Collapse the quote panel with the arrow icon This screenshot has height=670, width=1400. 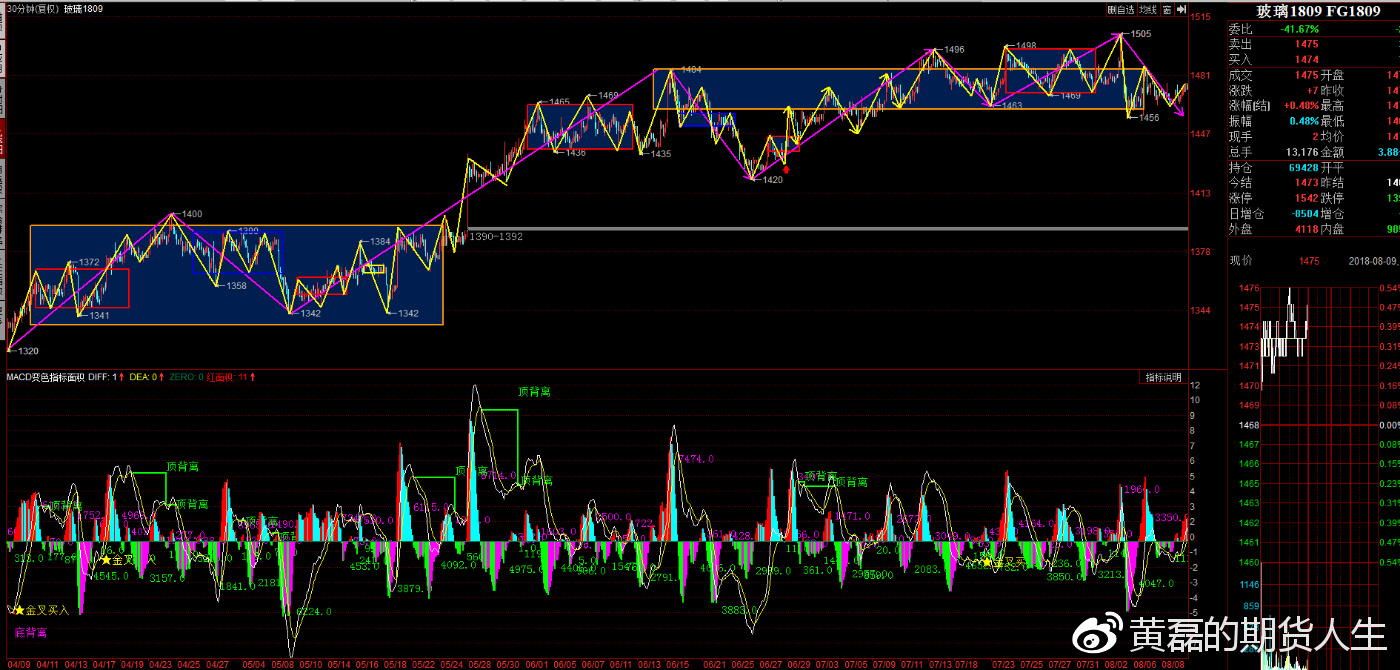[x=1181, y=9]
